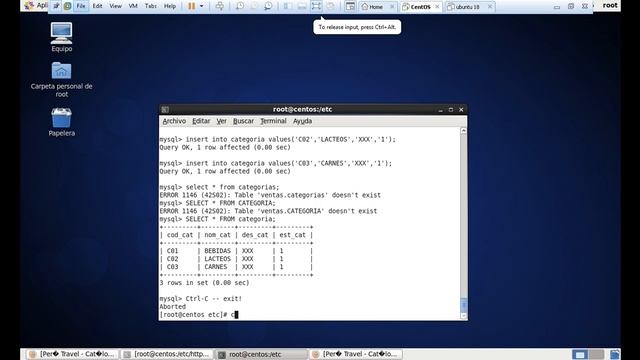Viewport: 640px width, 360px height.
Task: Take a VM snapshot icon
Action: click(x=240, y=6)
